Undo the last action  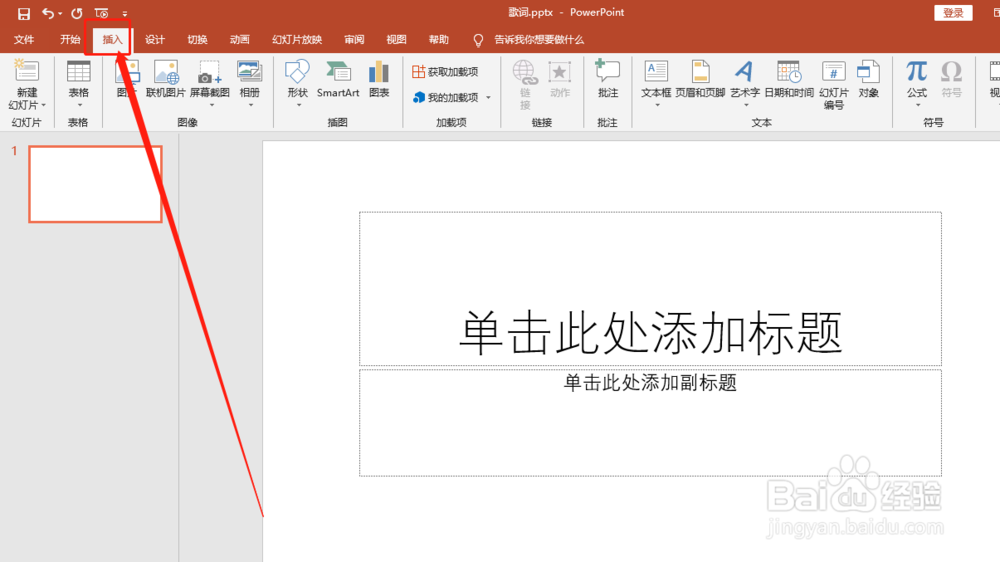tap(47, 13)
